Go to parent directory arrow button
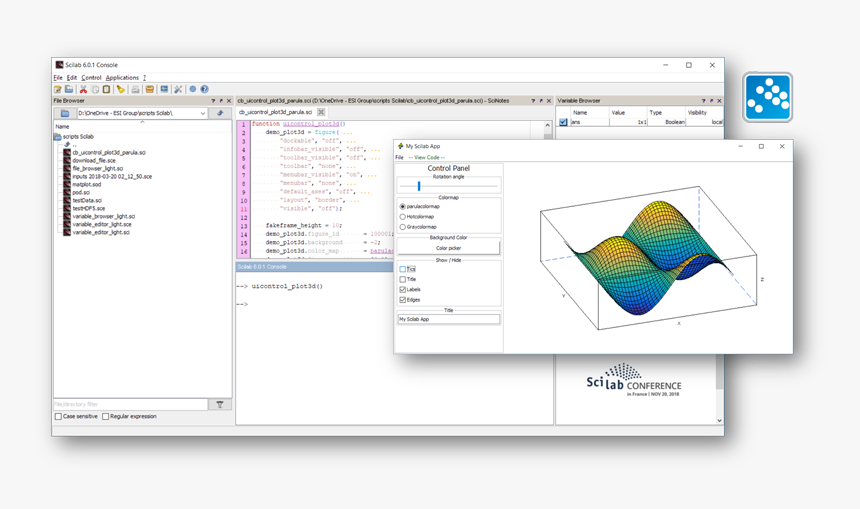The height and width of the screenshot is (509, 860). point(220,113)
